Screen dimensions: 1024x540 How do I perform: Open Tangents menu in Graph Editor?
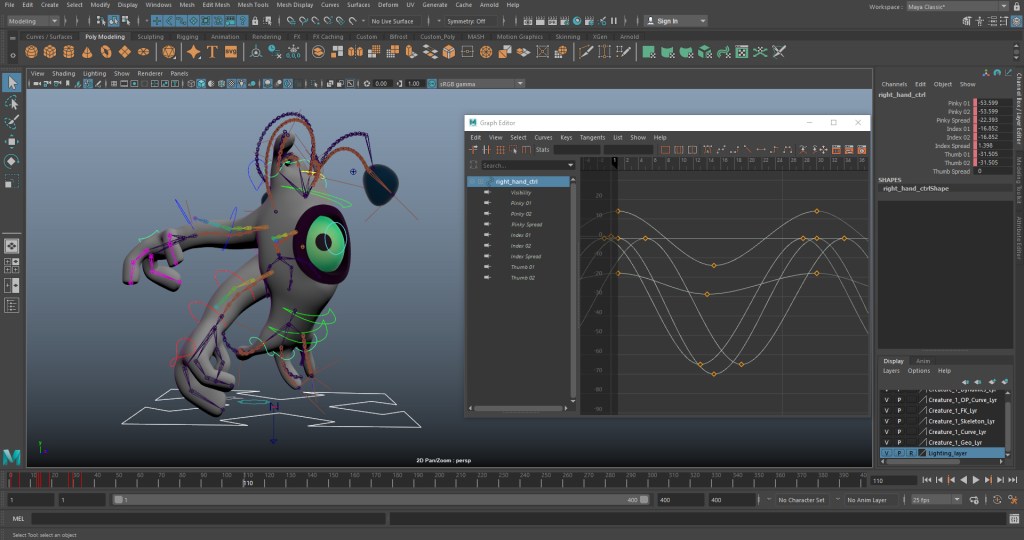pos(592,137)
